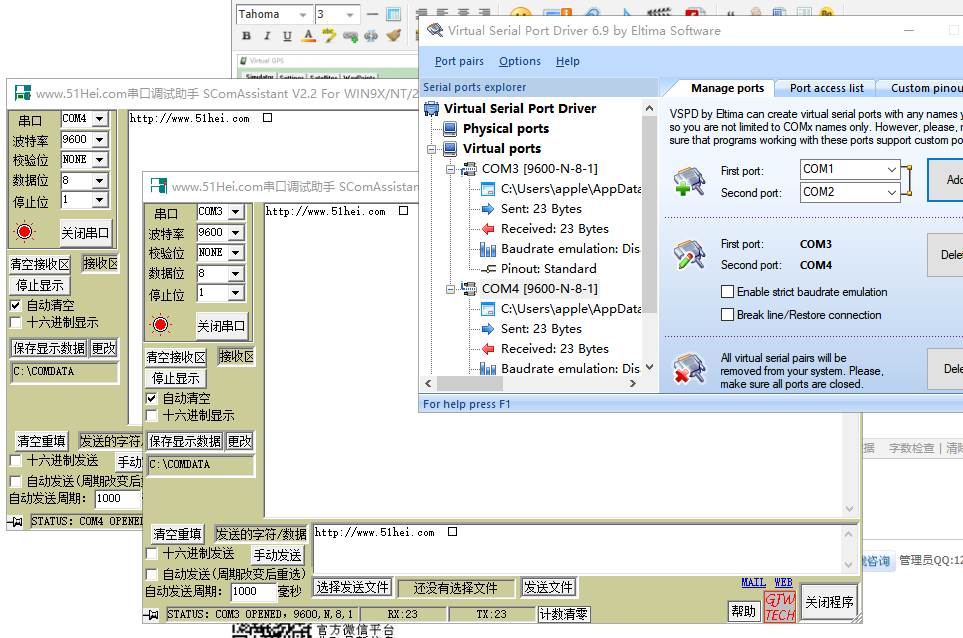Open the 校验位 NONE dropdown in the COM4 window
Viewport: 963px width, 638px height.
point(100,160)
